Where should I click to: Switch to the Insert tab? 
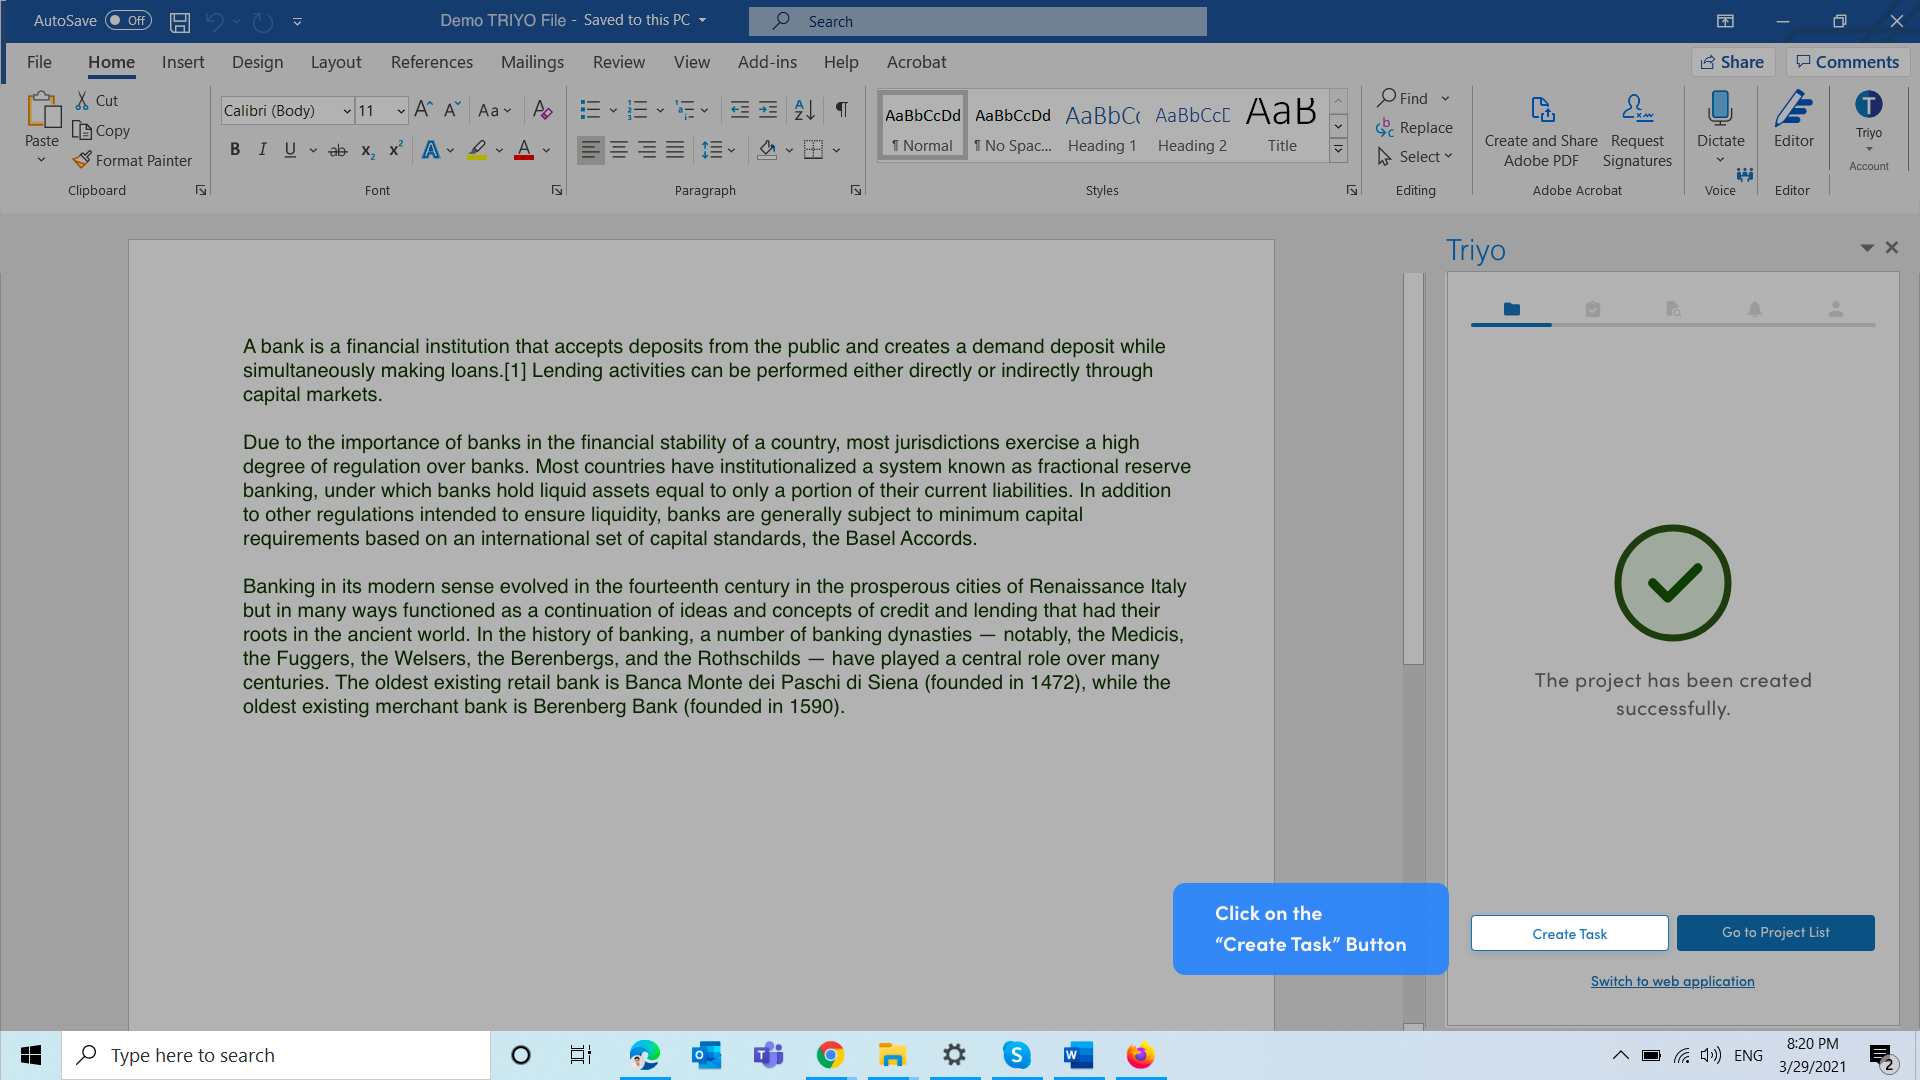pos(183,62)
